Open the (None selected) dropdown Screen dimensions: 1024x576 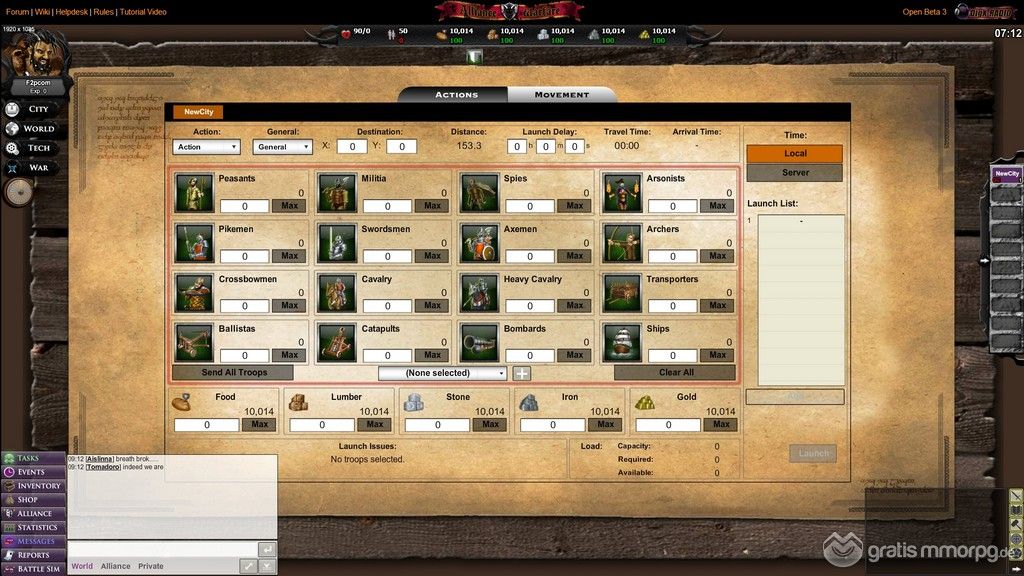click(443, 373)
